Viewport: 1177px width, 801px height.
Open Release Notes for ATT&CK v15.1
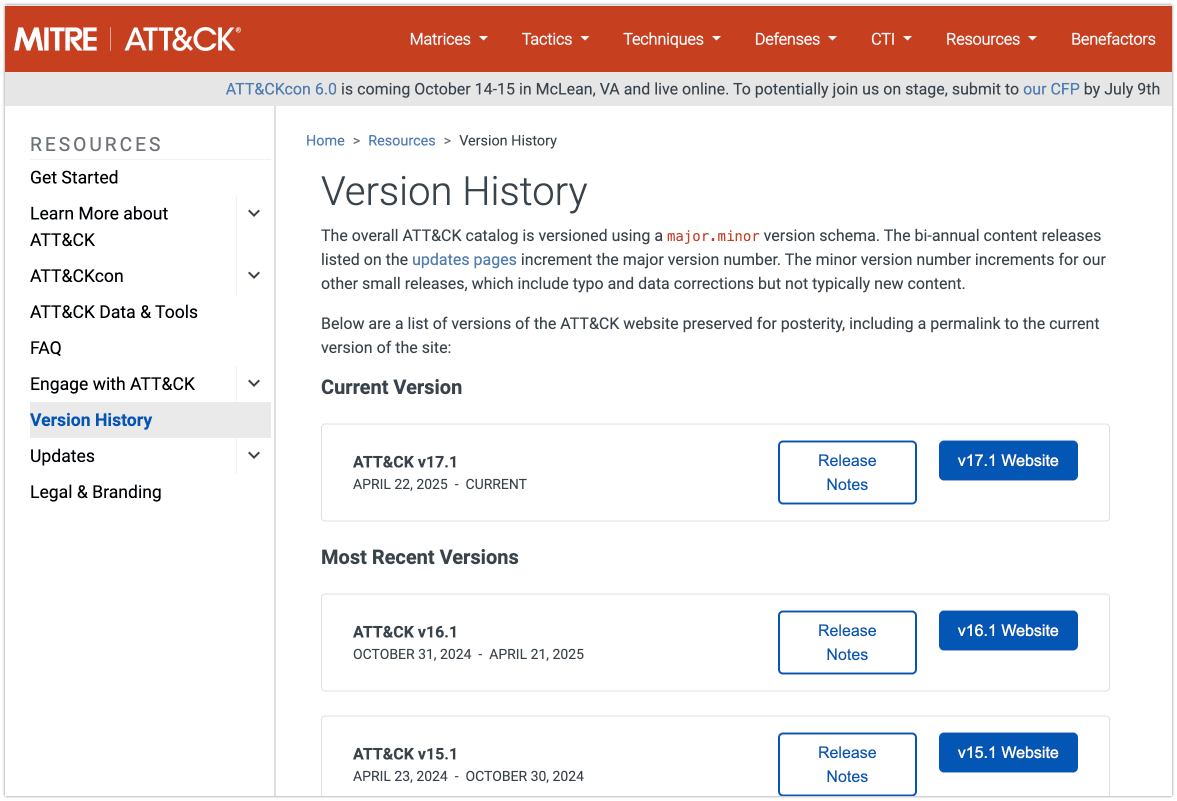point(847,764)
